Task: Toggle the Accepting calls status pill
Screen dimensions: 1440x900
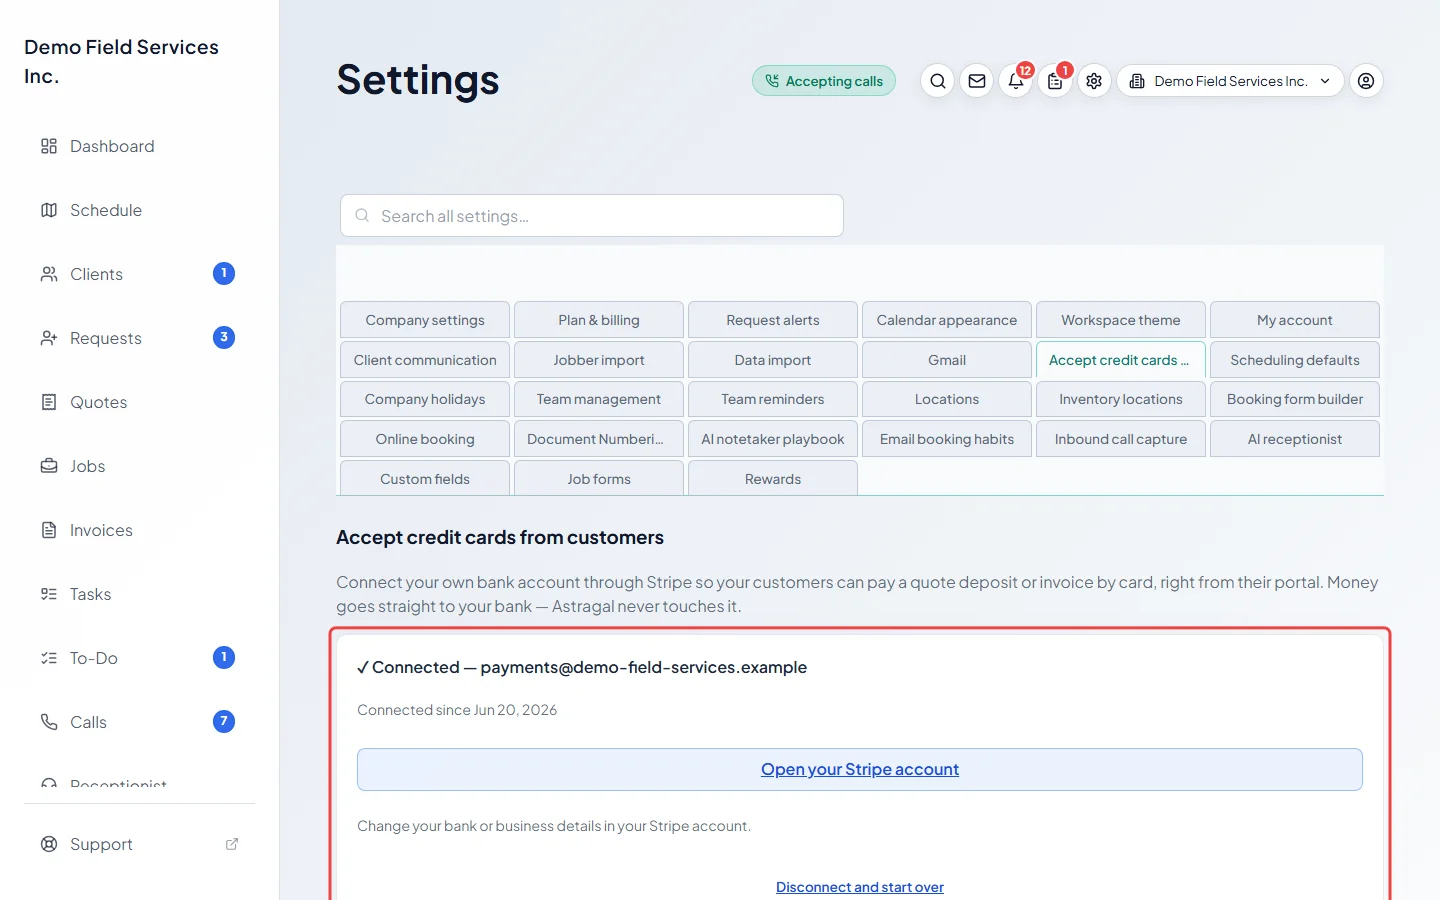Action: pyautogui.click(x=824, y=81)
